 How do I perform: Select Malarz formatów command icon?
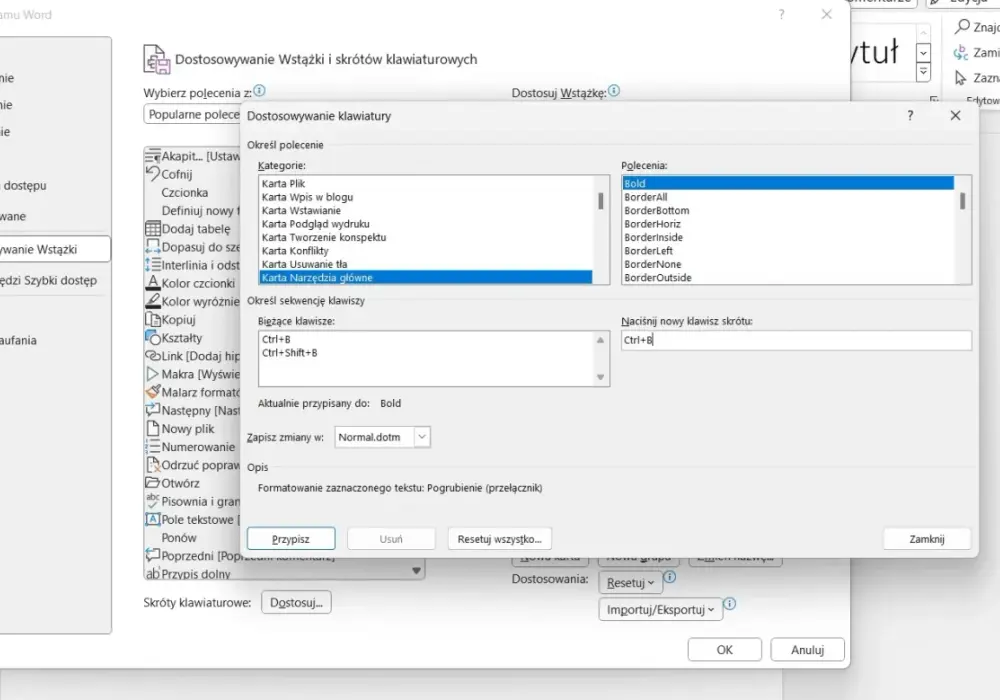click(x=152, y=391)
